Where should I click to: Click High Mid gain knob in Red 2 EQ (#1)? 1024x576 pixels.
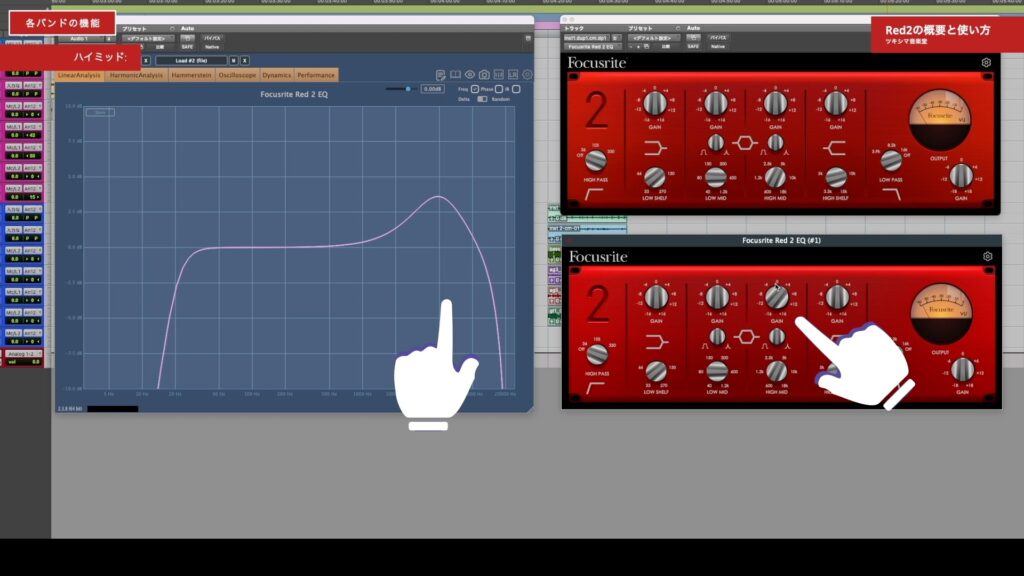pyautogui.click(x=776, y=297)
